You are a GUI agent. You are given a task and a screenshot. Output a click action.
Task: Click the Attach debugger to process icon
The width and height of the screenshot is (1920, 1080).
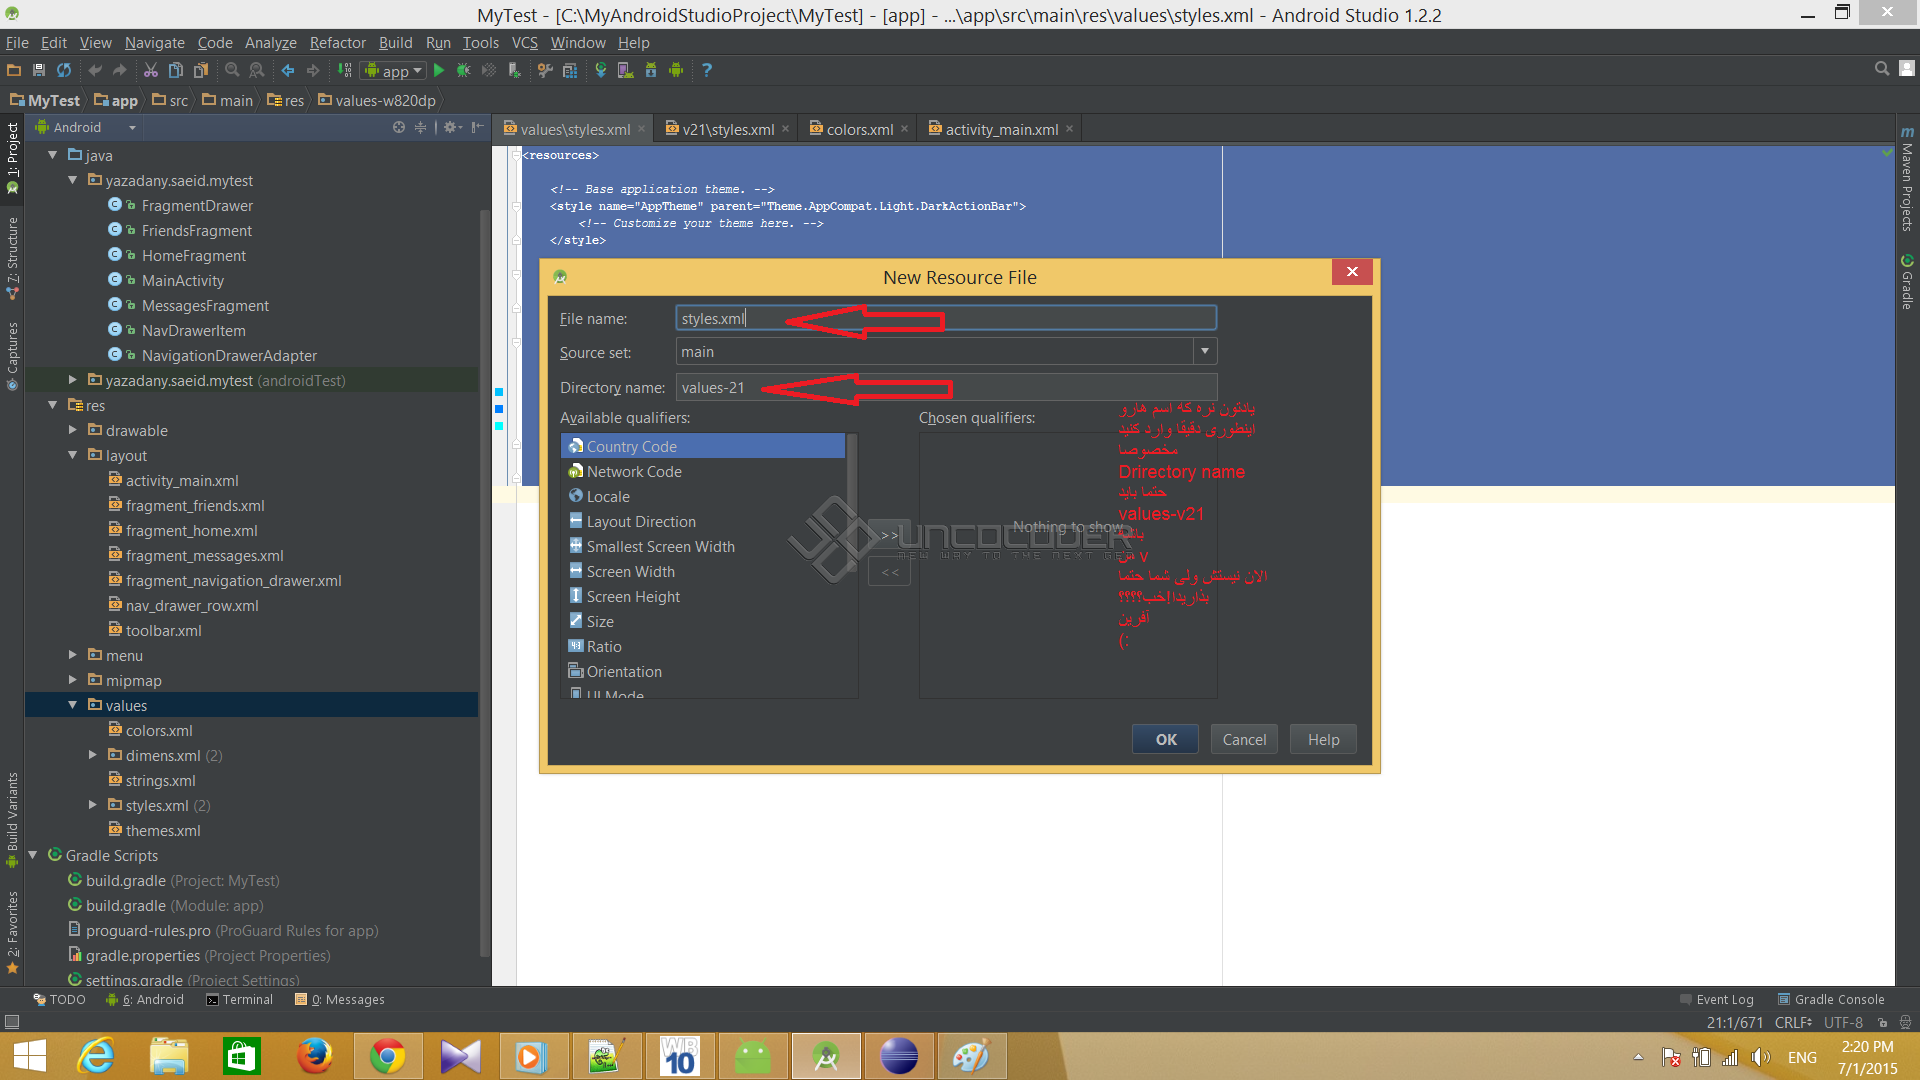514,70
